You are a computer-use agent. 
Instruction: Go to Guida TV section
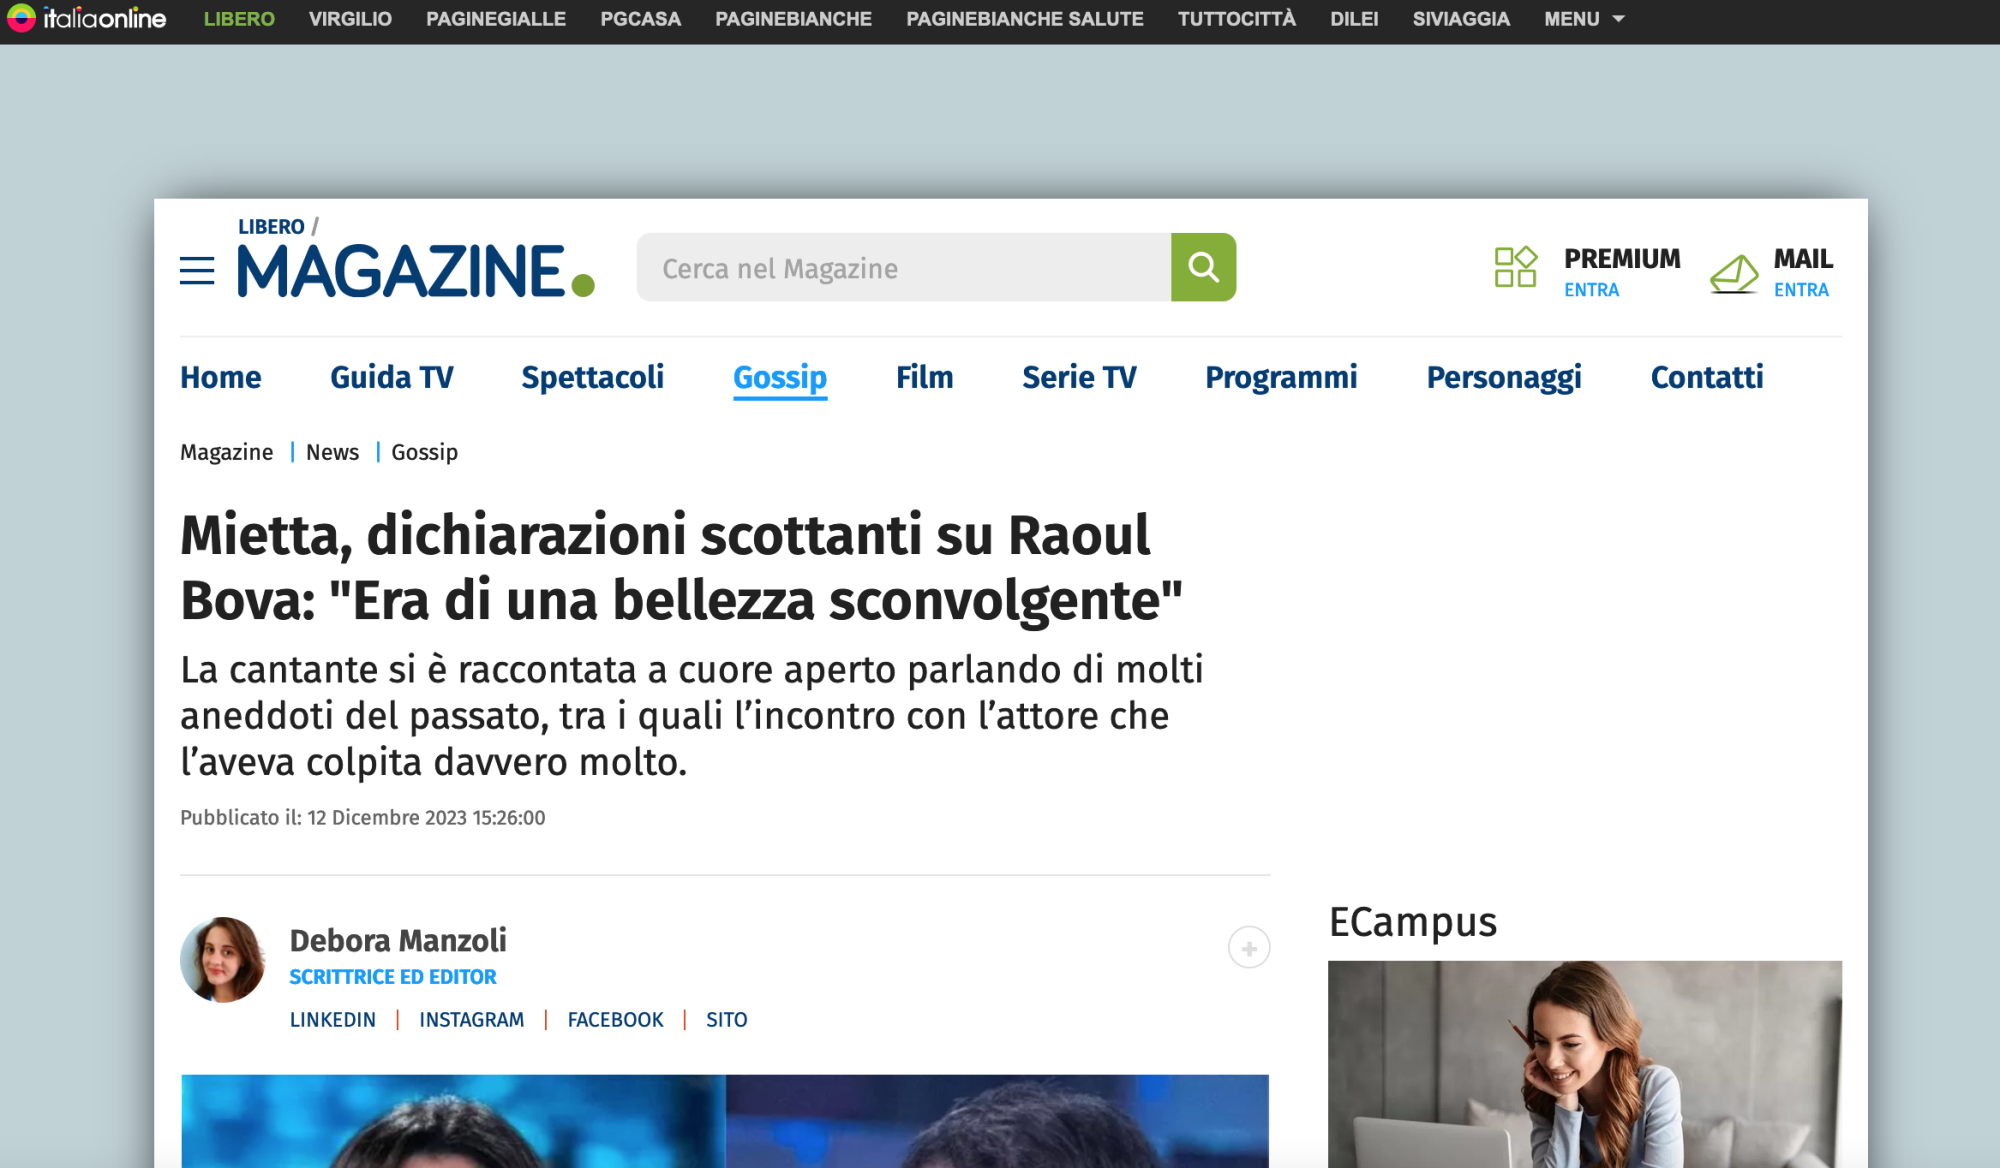(x=391, y=377)
